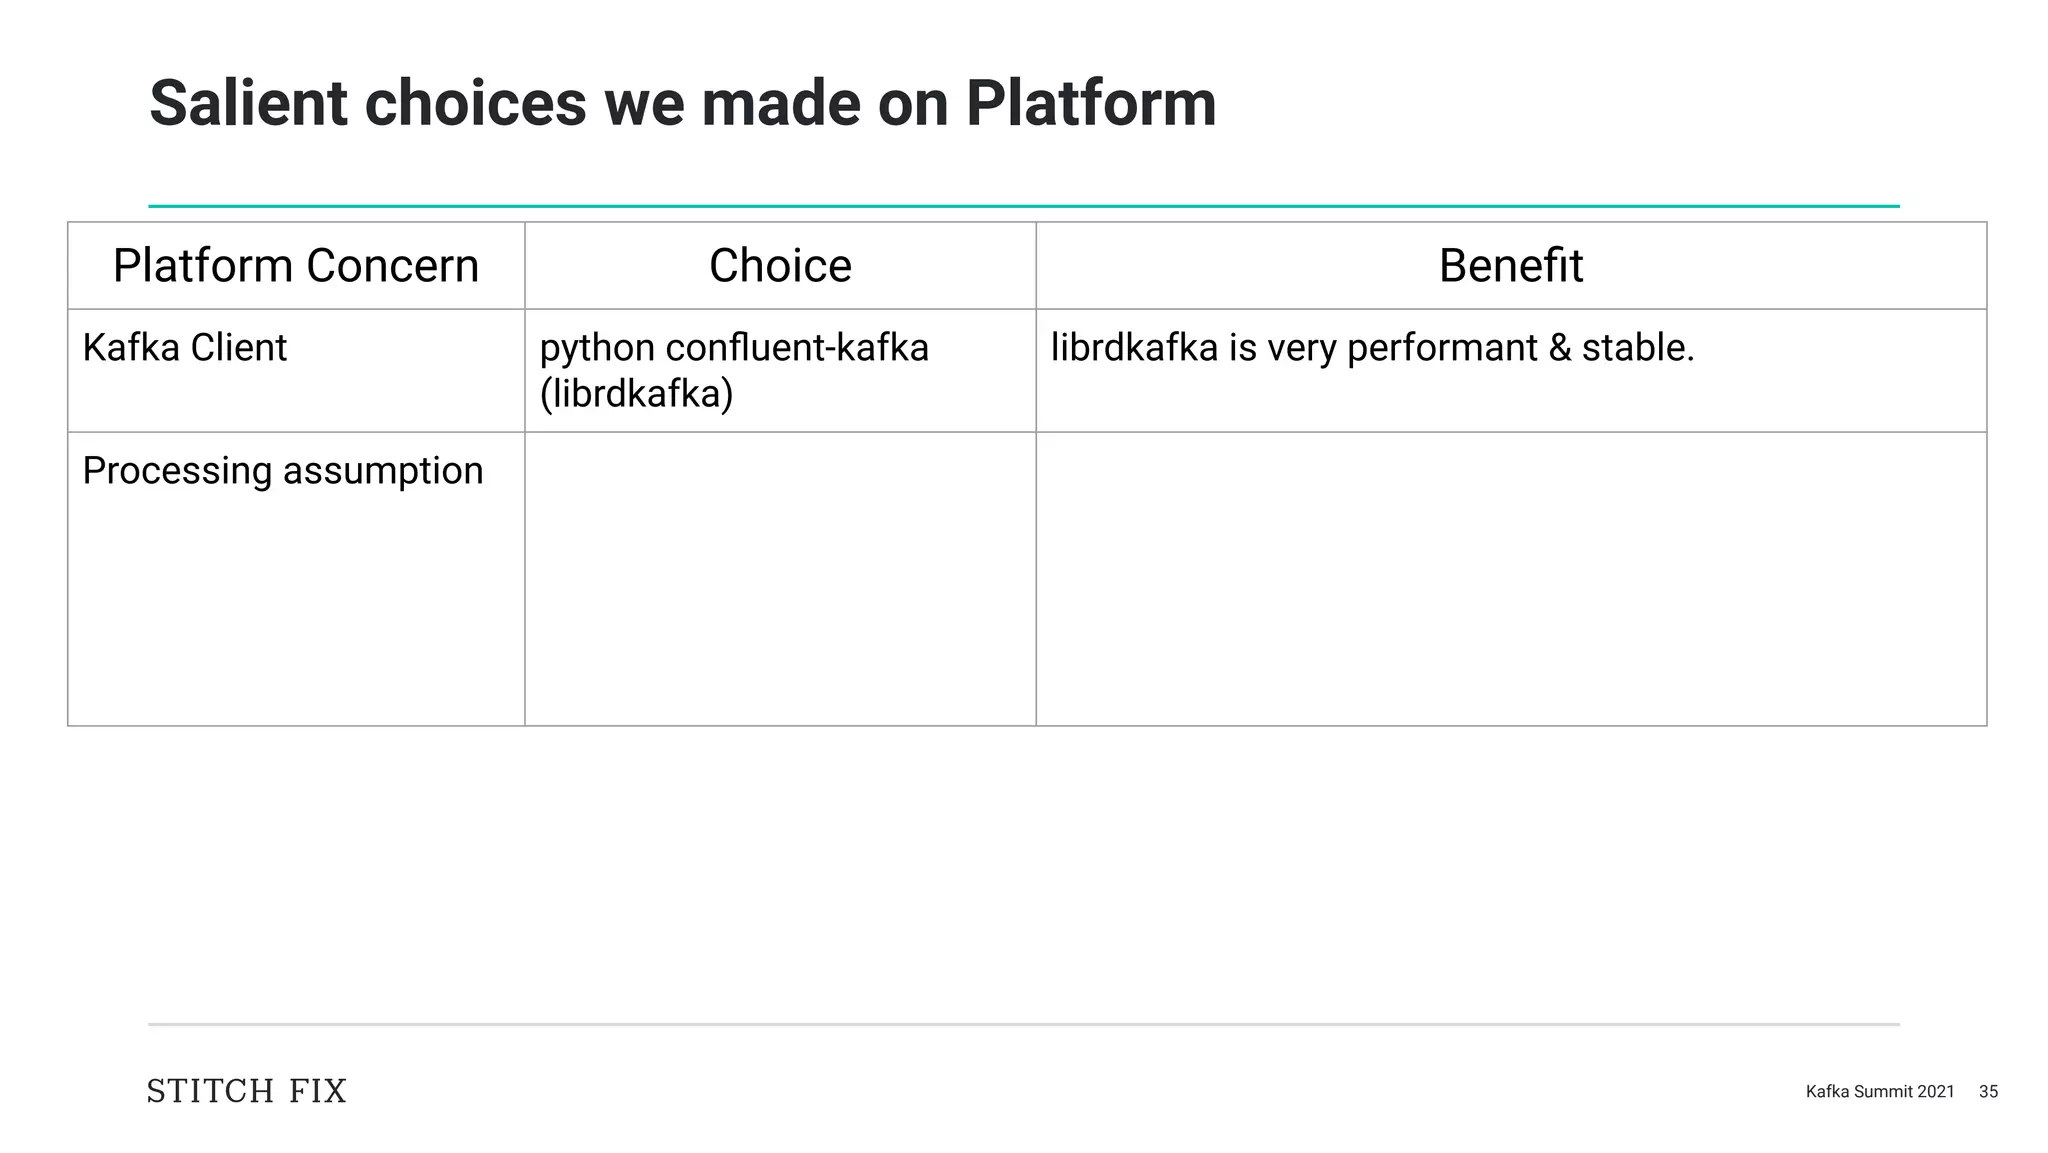This screenshot has width=2048, height=1153.
Task: Click the word 'librdkafka' in Benefit text
Action: pyautogui.click(x=1134, y=348)
